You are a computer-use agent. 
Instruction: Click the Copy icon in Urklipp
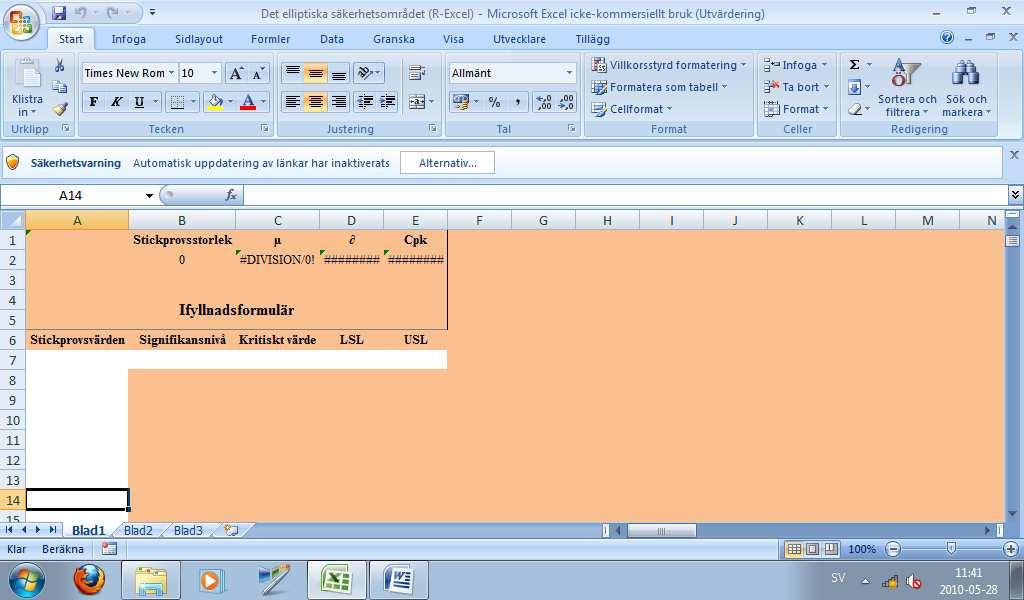click(59, 87)
